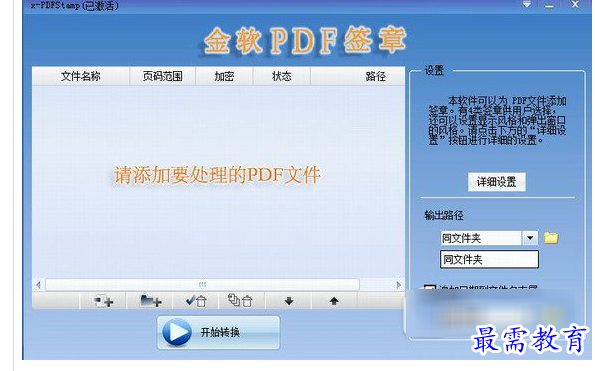Click the 开始转换 start conversion button

click(x=219, y=332)
